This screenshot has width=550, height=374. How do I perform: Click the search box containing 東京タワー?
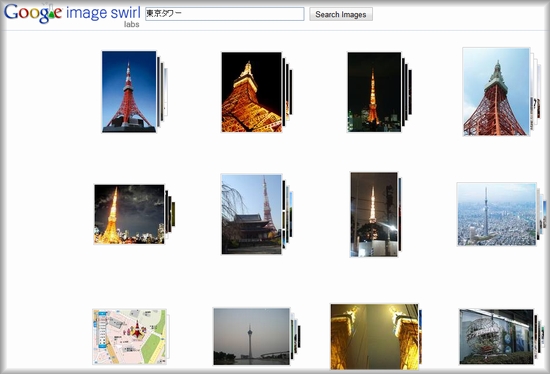click(x=224, y=14)
